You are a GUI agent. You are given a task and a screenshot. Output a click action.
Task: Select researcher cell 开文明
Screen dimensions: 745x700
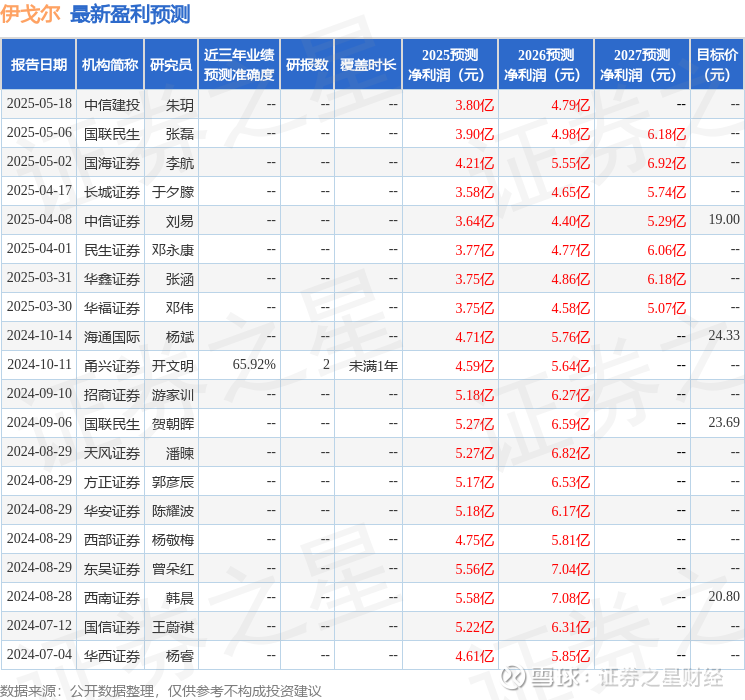[x=173, y=366]
